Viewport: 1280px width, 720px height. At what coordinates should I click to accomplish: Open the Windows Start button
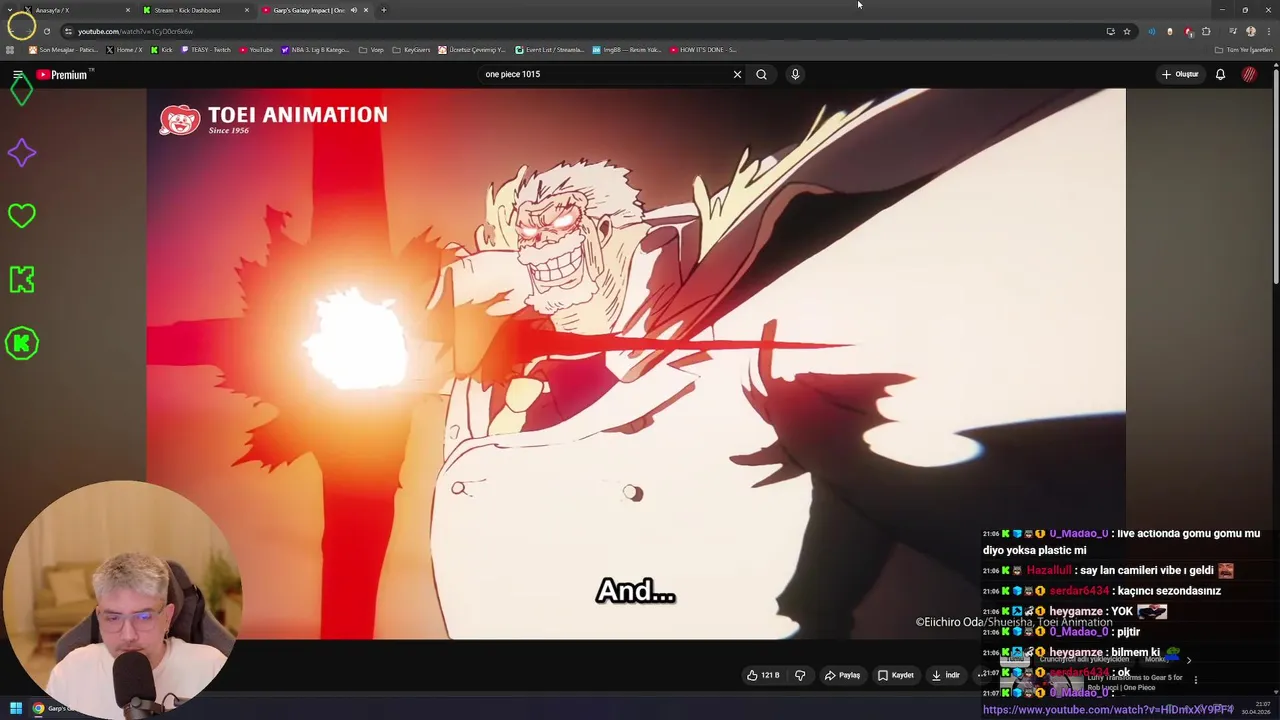tap(15, 708)
